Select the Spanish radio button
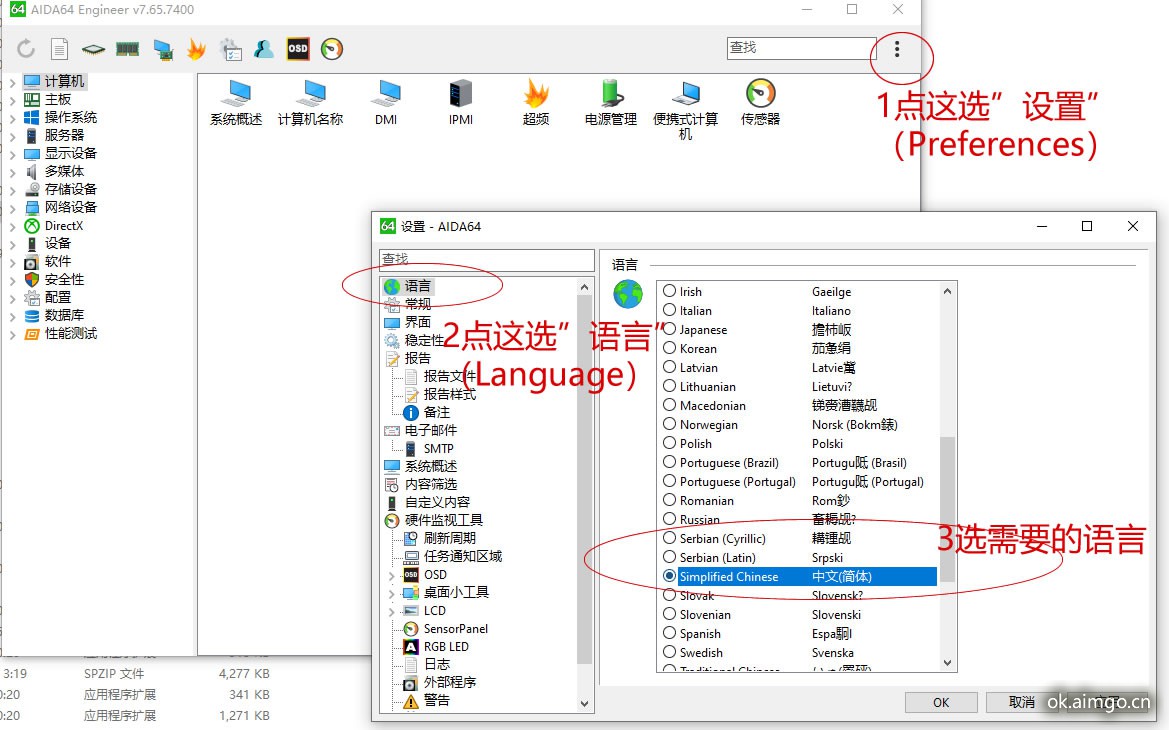Viewport: 1169px width, 730px height. [669, 634]
